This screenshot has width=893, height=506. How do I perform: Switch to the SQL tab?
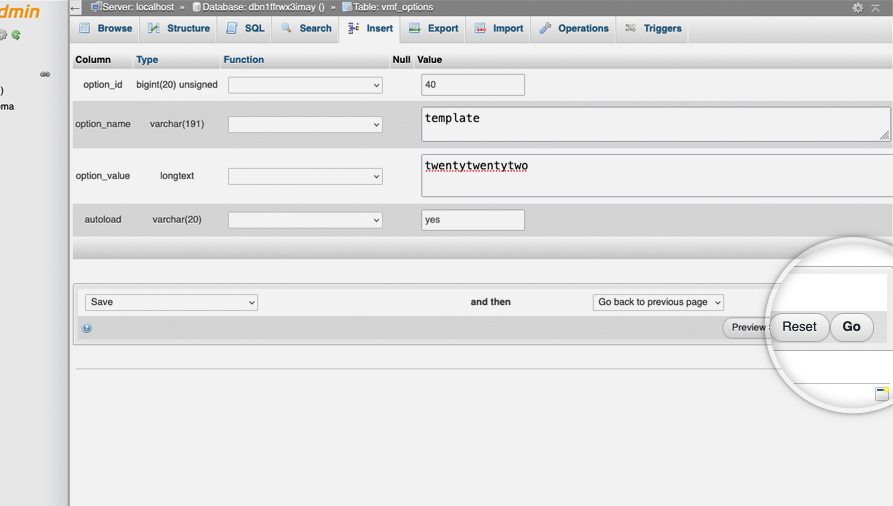pyautogui.click(x=245, y=28)
